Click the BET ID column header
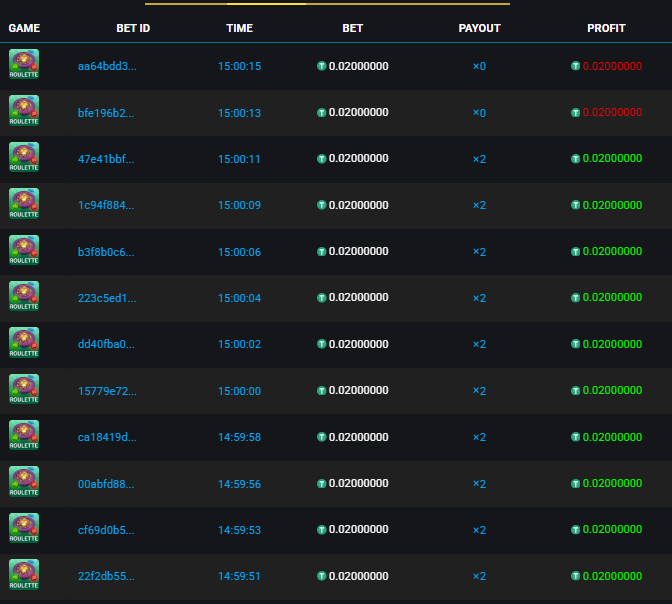 (133, 28)
